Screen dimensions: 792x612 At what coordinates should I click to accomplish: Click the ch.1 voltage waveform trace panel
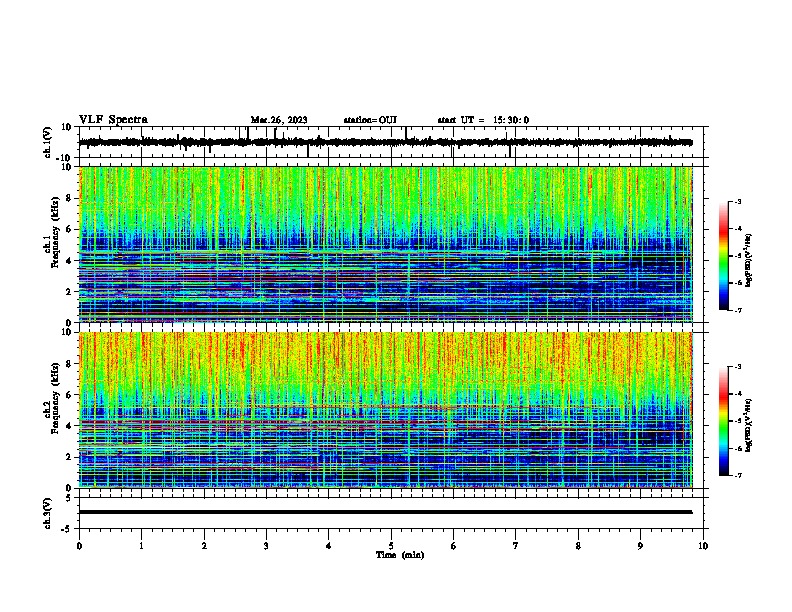coord(391,142)
